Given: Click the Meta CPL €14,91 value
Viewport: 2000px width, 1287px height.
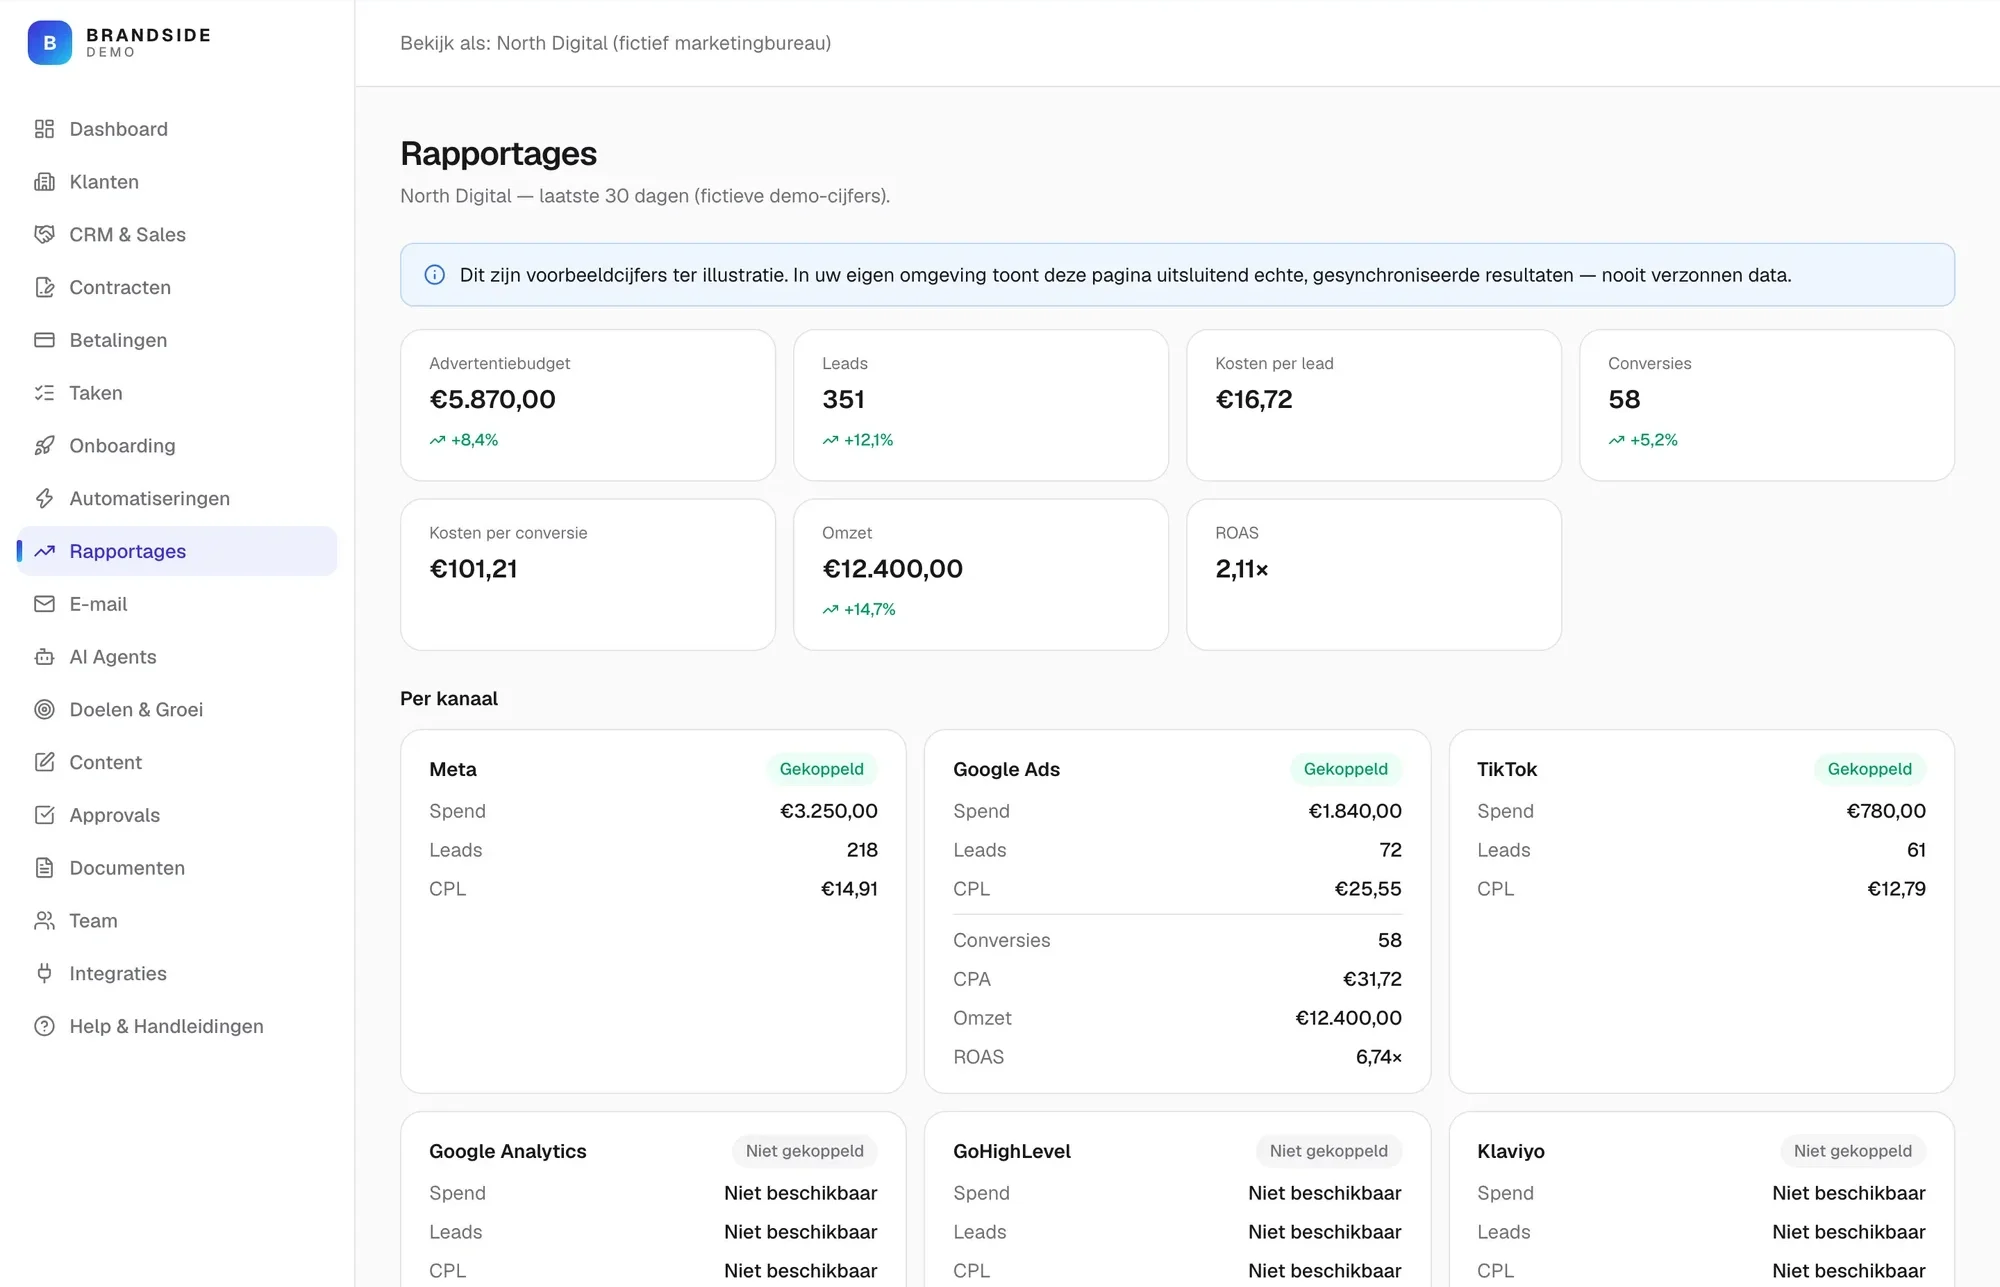Looking at the screenshot, I should tap(849, 889).
